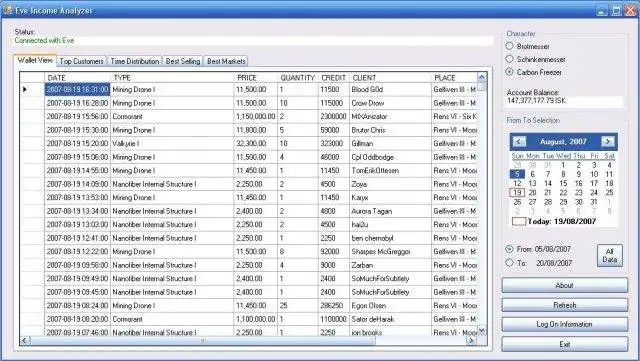
Task: Click the Brutor Chris client cell
Action: point(391,130)
